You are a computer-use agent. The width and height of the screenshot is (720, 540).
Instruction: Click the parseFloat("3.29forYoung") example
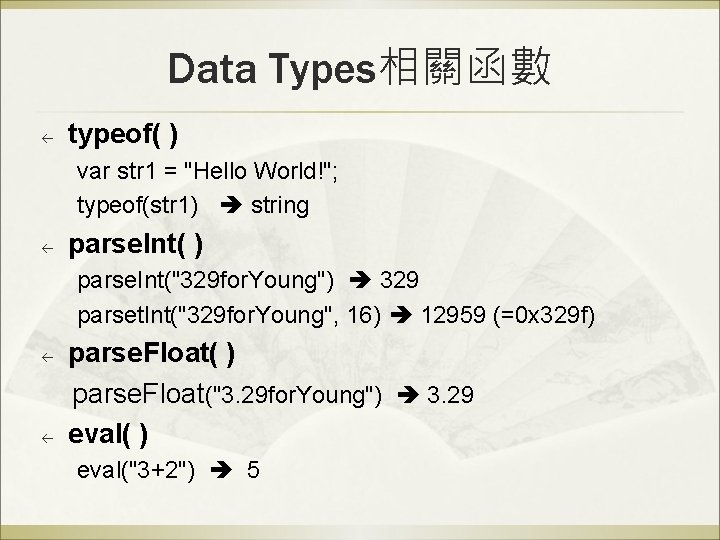pyautogui.click(x=229, y=395)
